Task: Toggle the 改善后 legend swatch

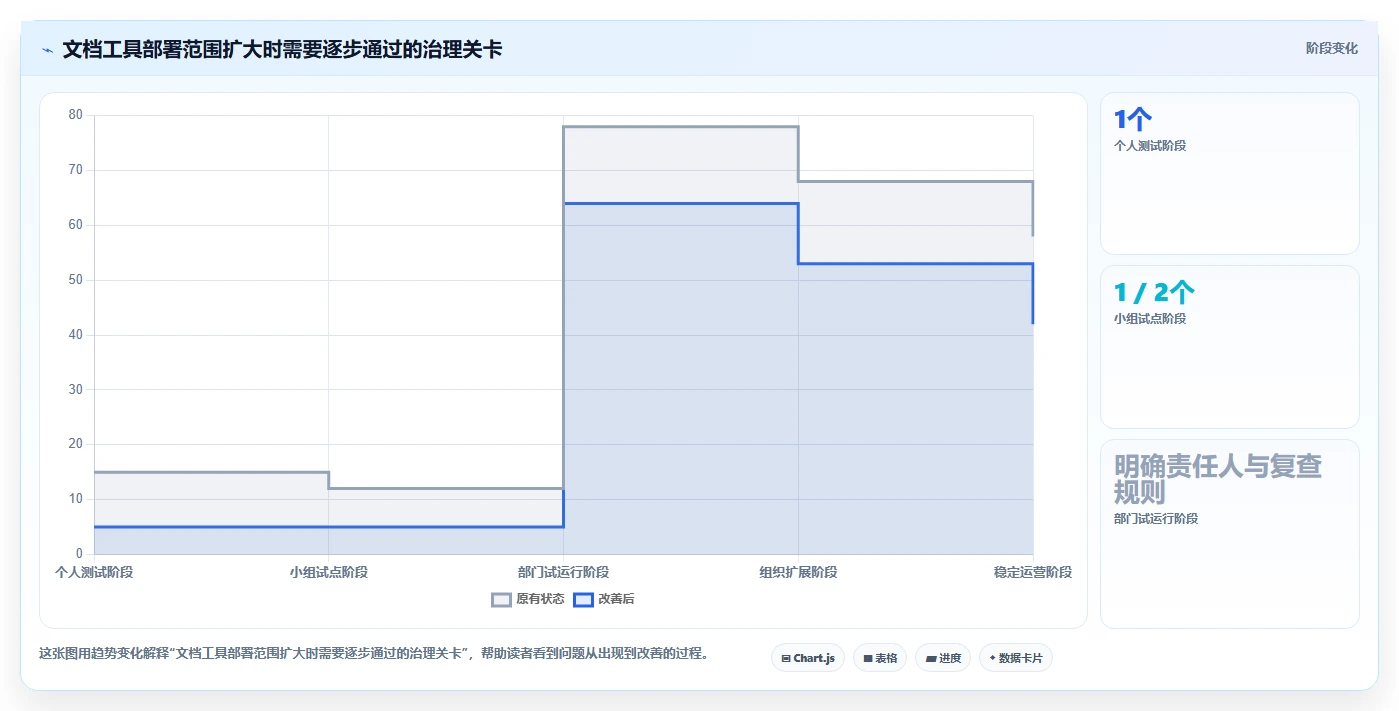Action: [x=583, y=599]
